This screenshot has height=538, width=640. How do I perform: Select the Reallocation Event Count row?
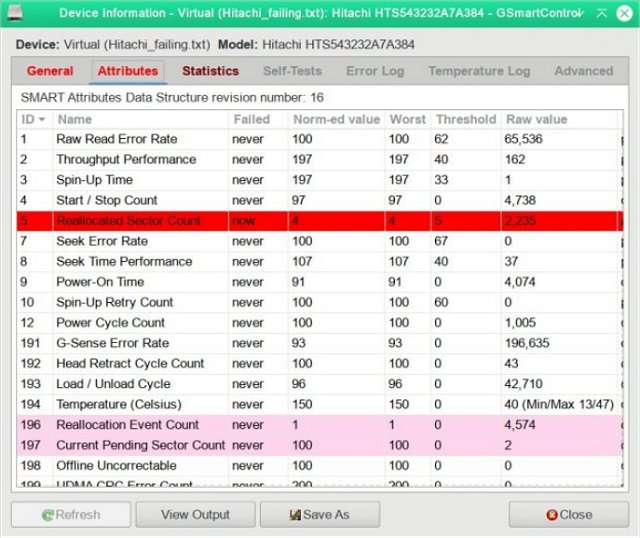[x=140, y=425]
